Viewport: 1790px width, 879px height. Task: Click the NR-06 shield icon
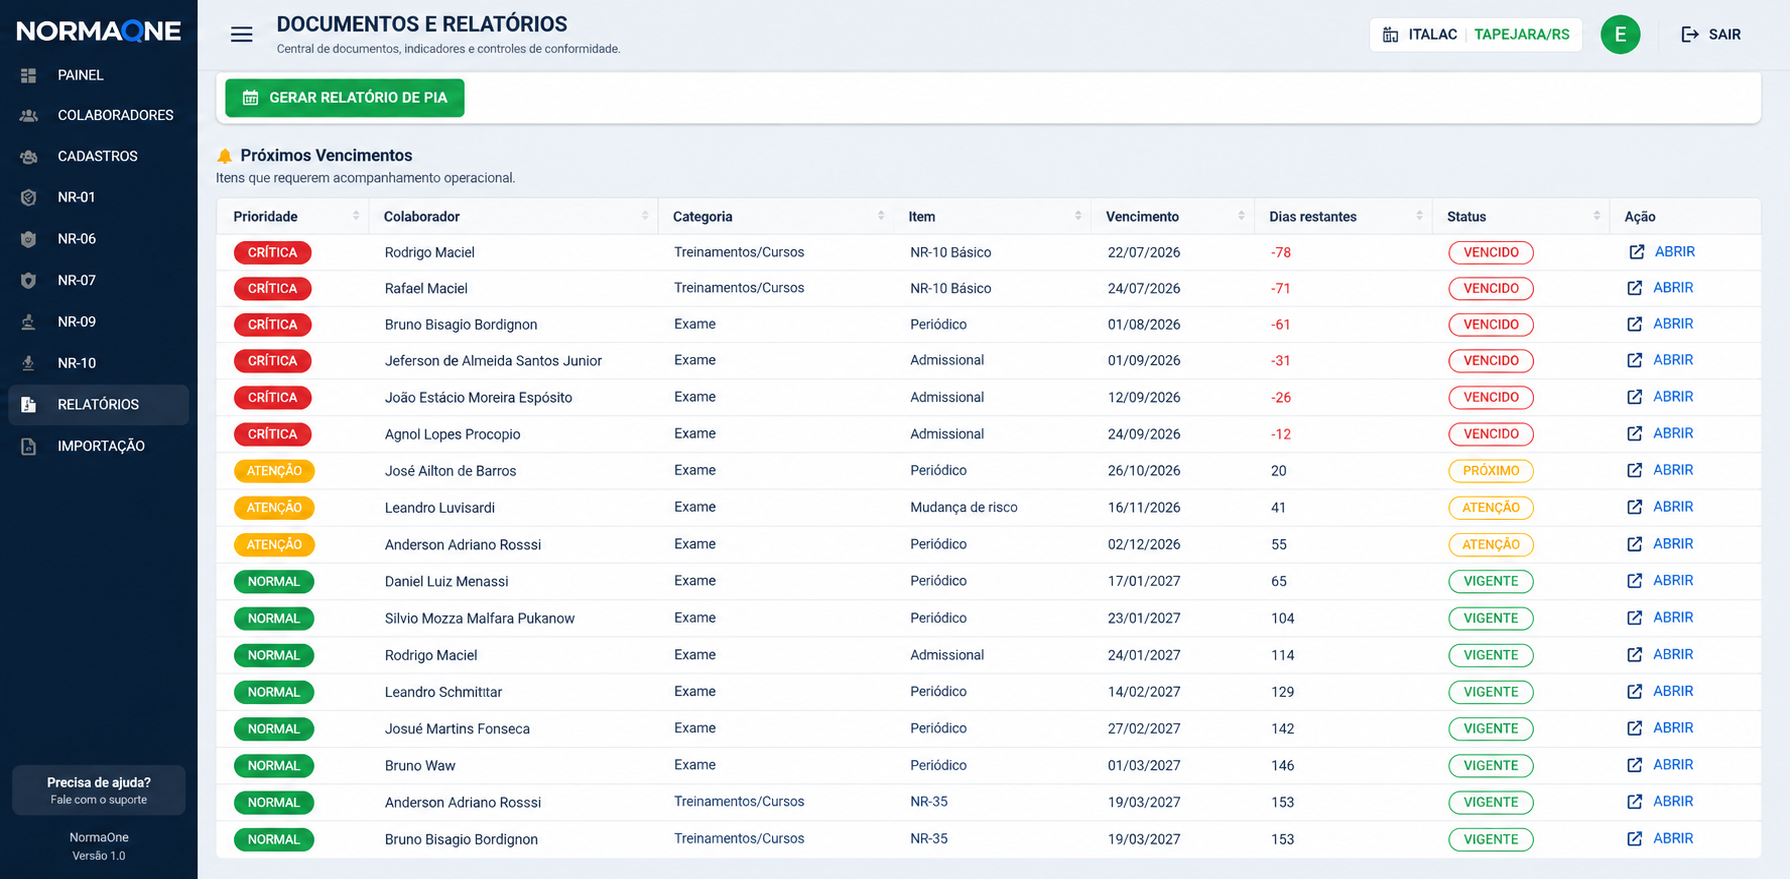[28, 239]
